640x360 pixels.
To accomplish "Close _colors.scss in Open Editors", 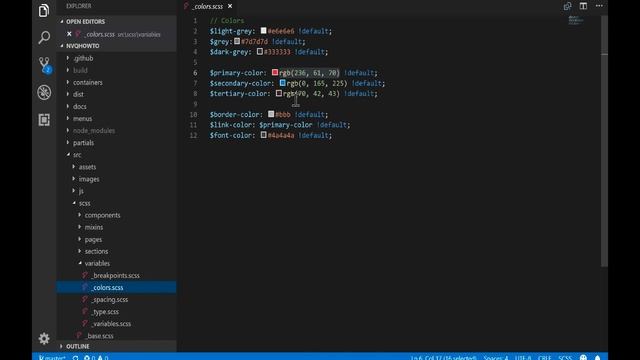I will click(x=69, y=34).
